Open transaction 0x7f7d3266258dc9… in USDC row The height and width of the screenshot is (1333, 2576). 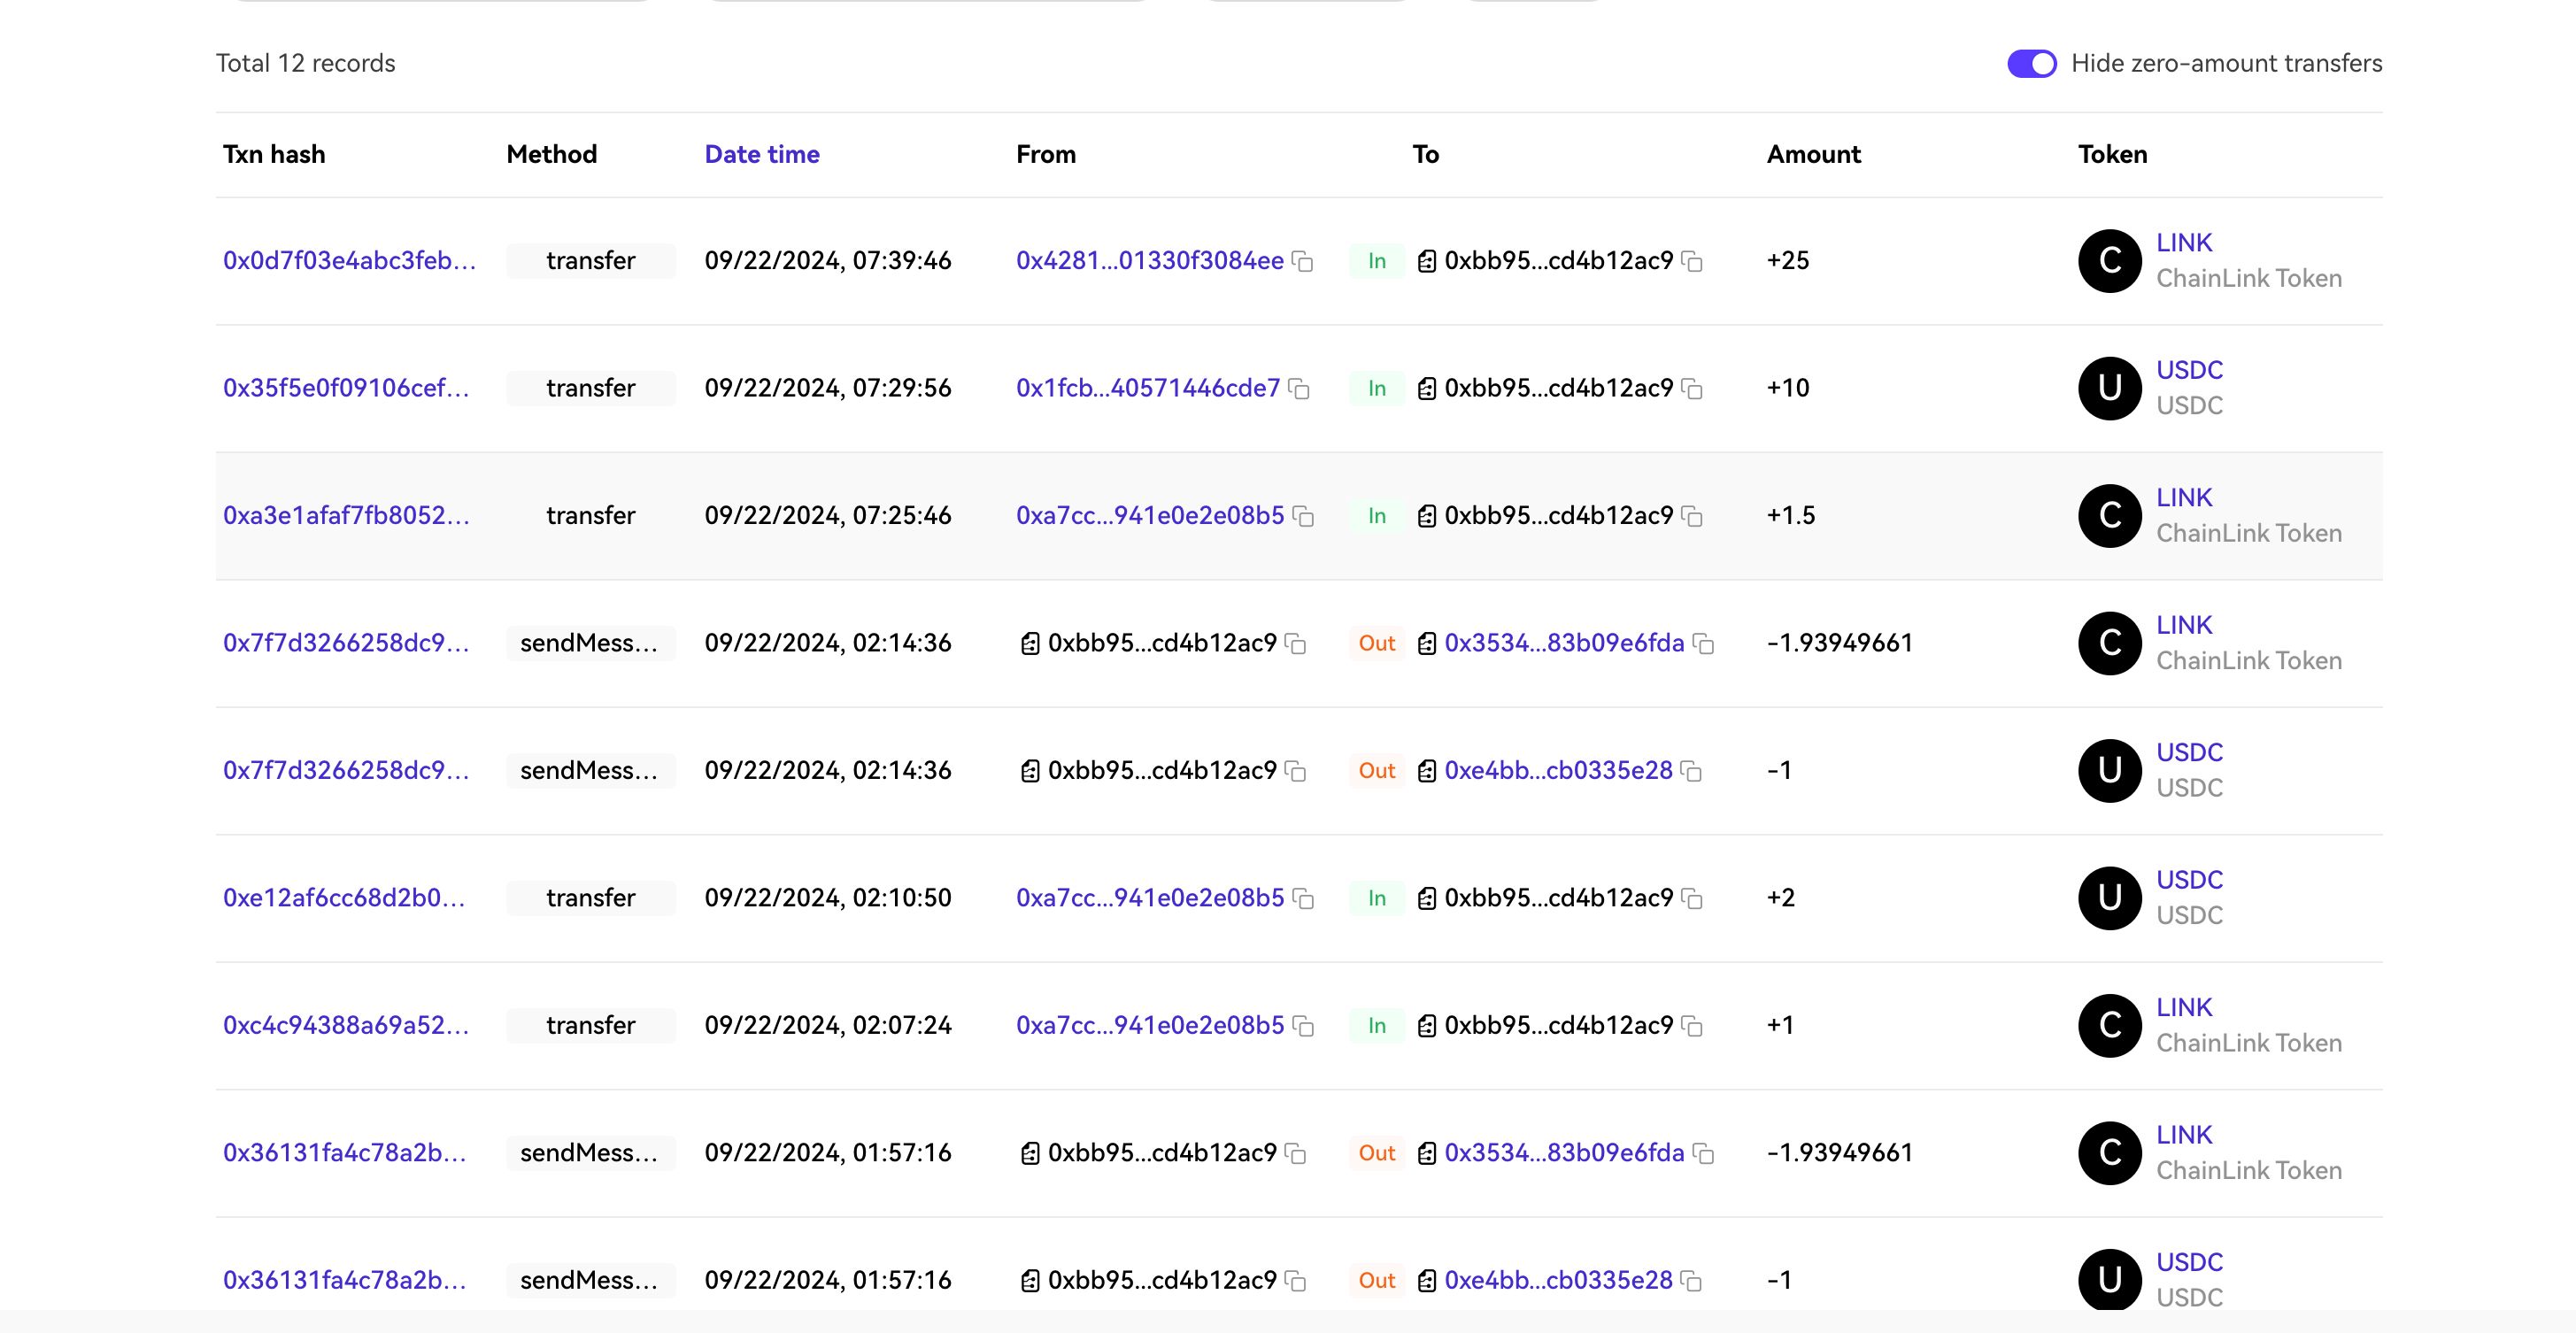point(346,770)
